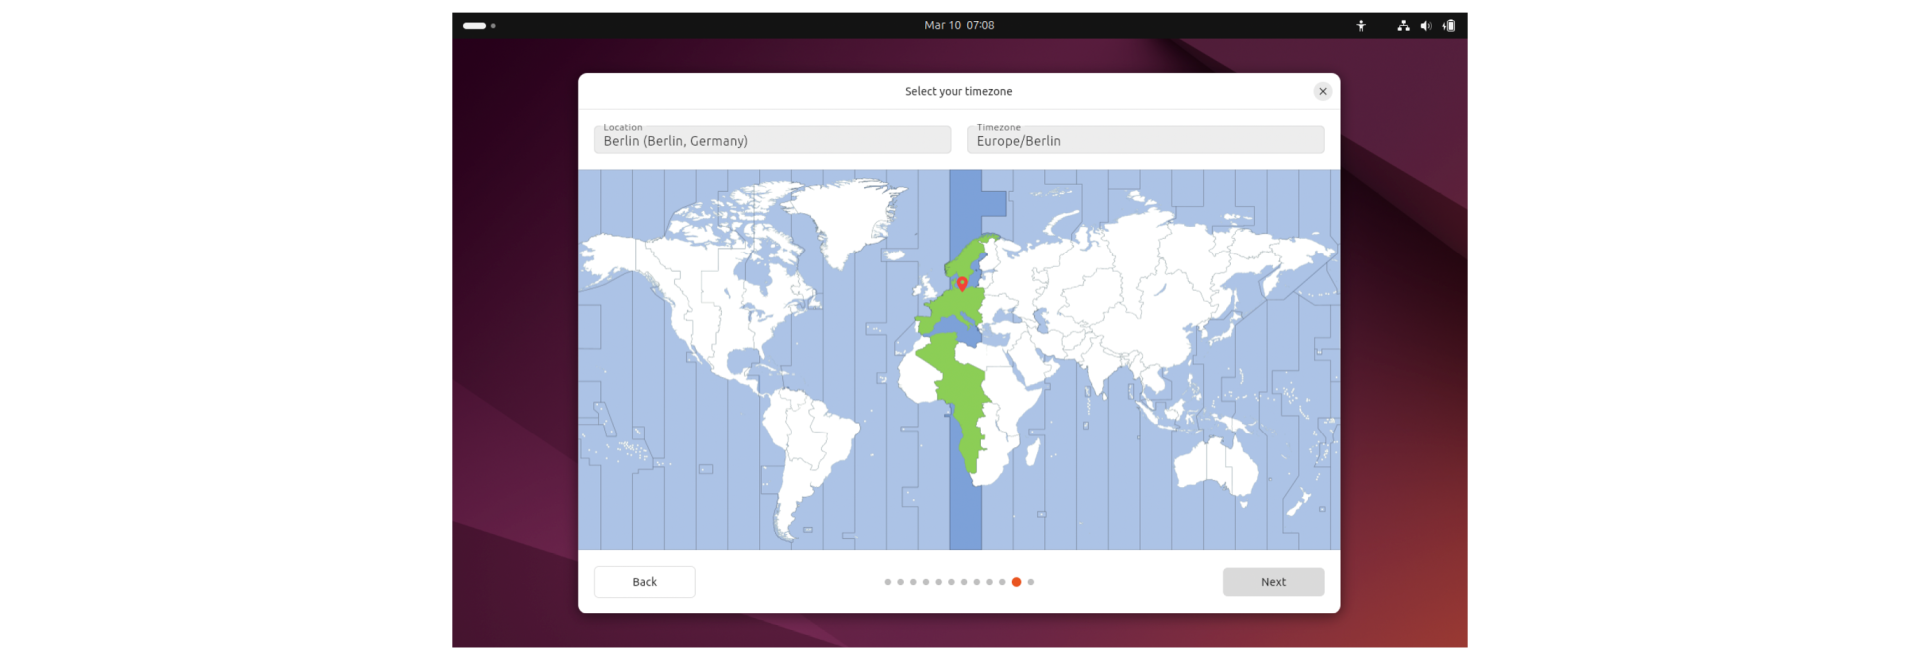Click the wired network status icon
The image size is (1920, 665).
[x=1403, y=26]
